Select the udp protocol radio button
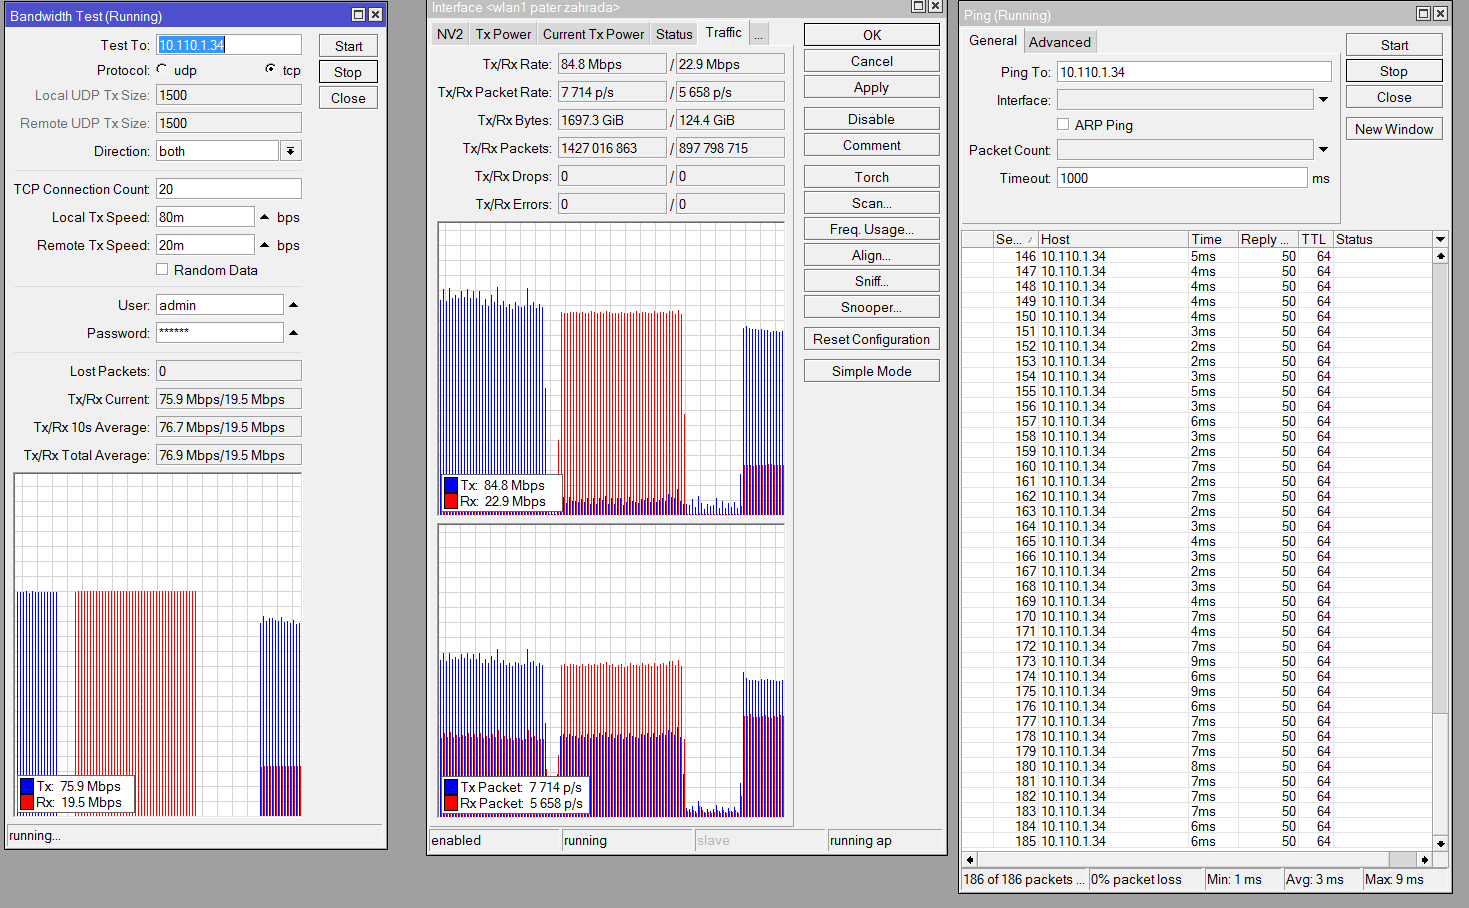 162,70
